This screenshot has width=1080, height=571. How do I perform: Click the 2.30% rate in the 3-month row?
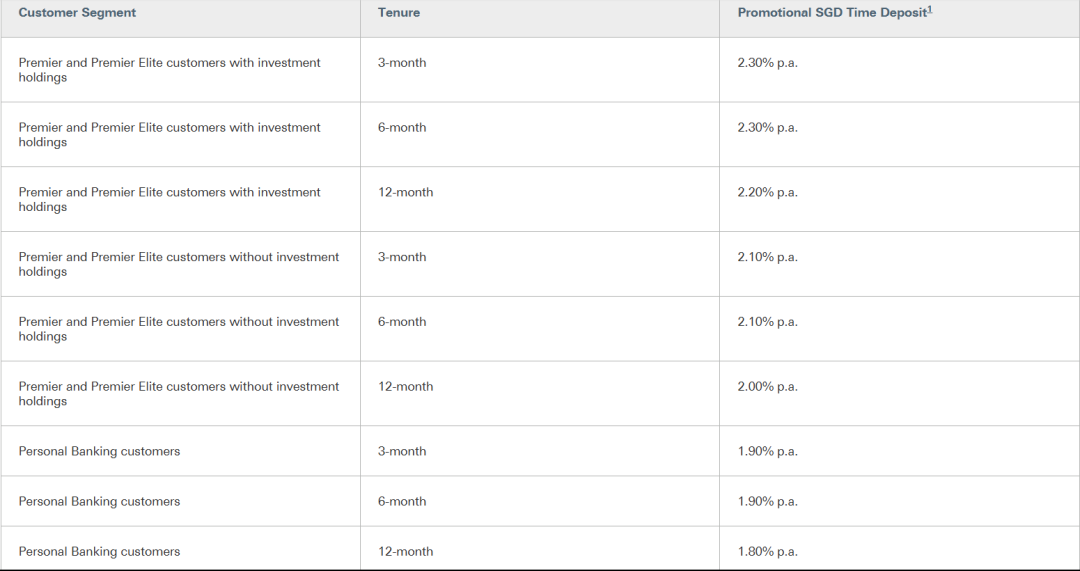point(767,63)
